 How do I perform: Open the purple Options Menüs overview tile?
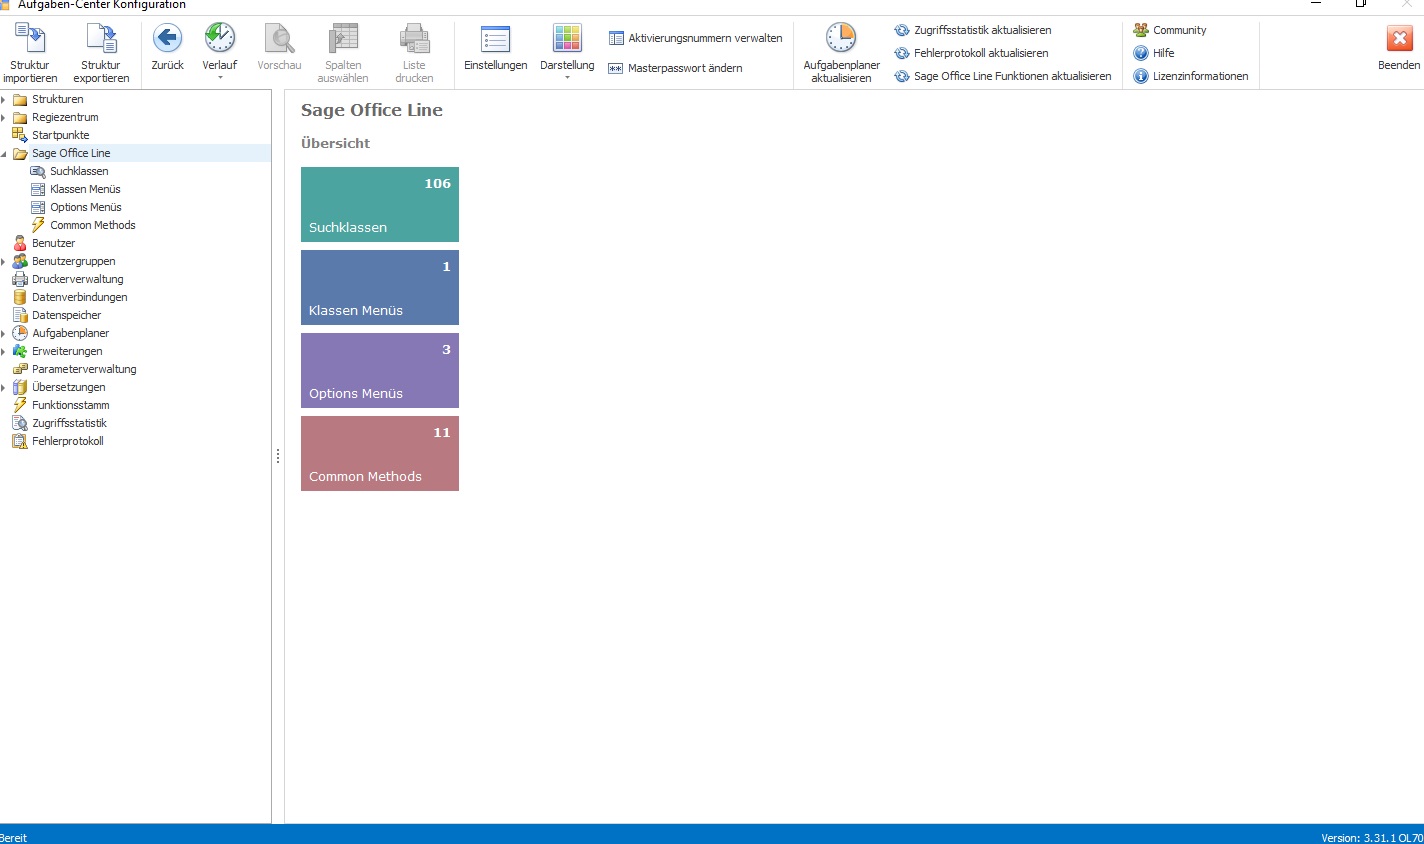click(380, 370)
